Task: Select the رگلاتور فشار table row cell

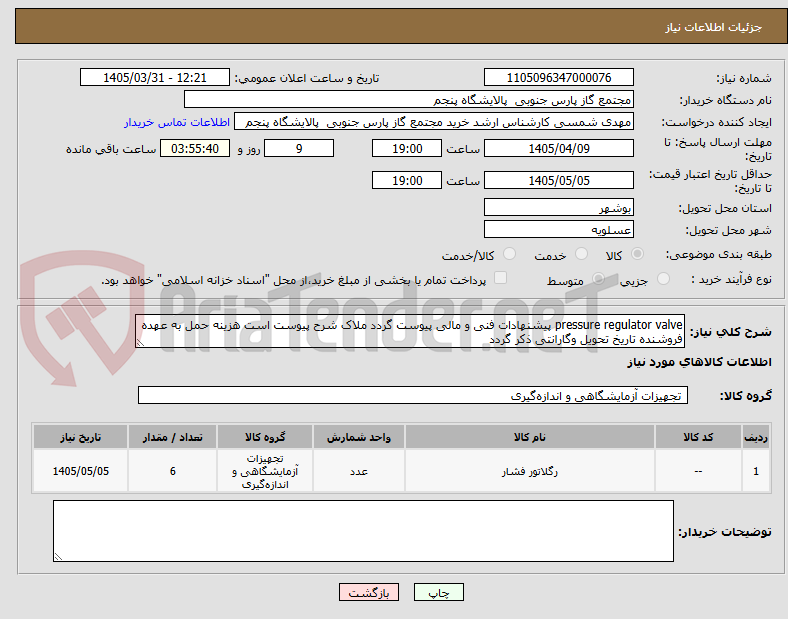Action: coord(530,471)
